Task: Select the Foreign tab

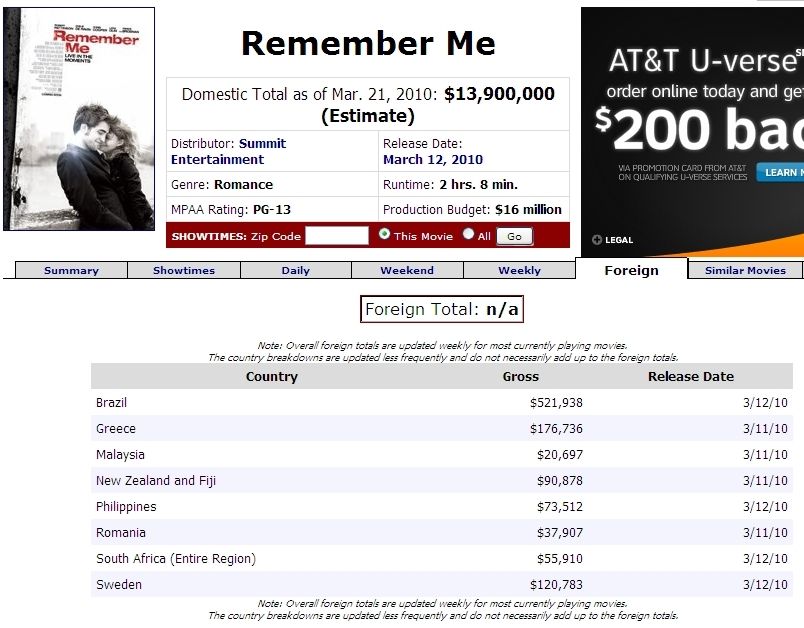Action: (x=631, y=269)
